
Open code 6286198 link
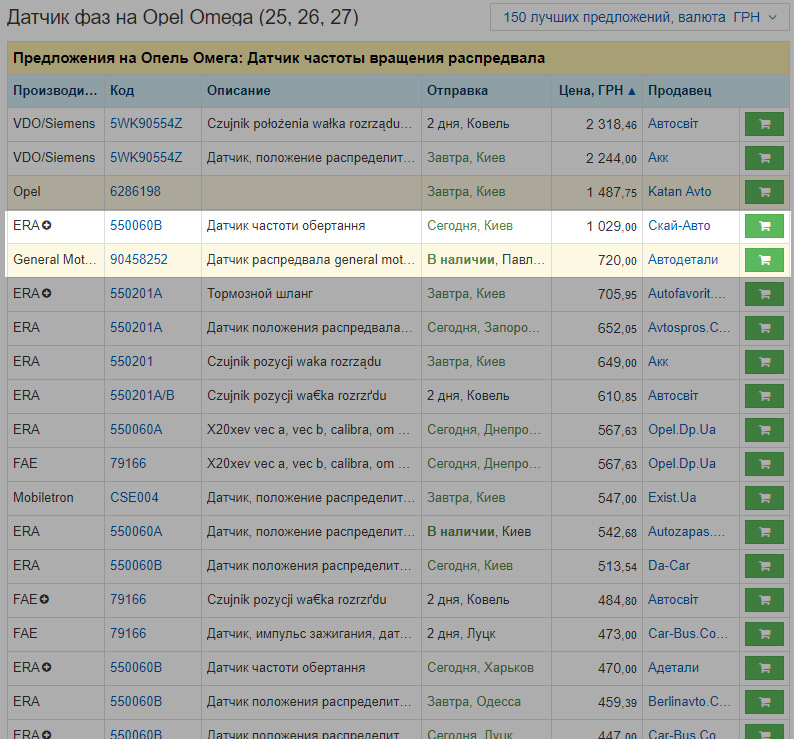point(135,191)
